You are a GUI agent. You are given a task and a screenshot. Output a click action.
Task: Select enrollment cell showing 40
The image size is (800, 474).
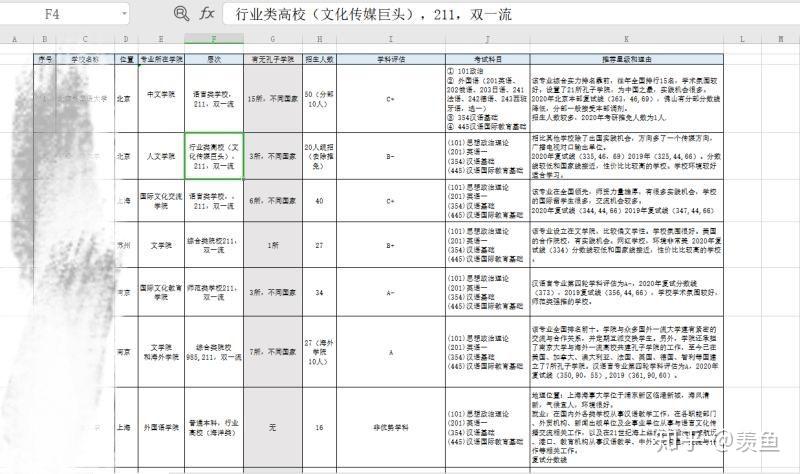point(319,201)
